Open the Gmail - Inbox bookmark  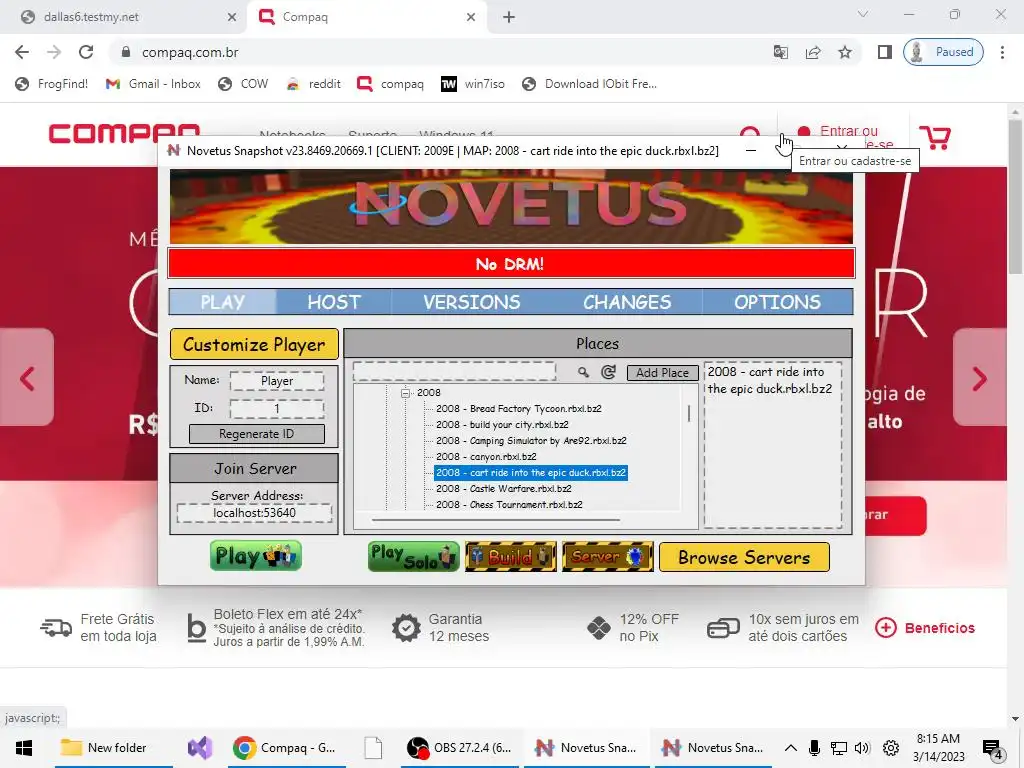[x=153, y=84]
